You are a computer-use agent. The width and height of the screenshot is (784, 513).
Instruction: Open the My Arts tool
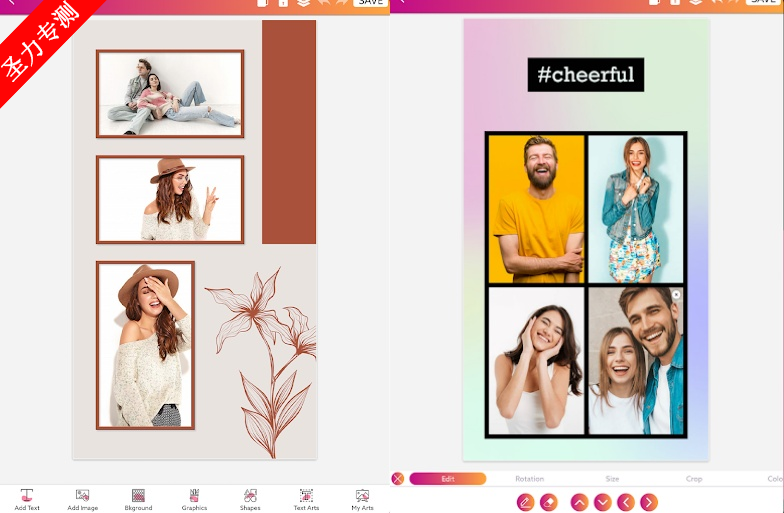tap(362, 500)
